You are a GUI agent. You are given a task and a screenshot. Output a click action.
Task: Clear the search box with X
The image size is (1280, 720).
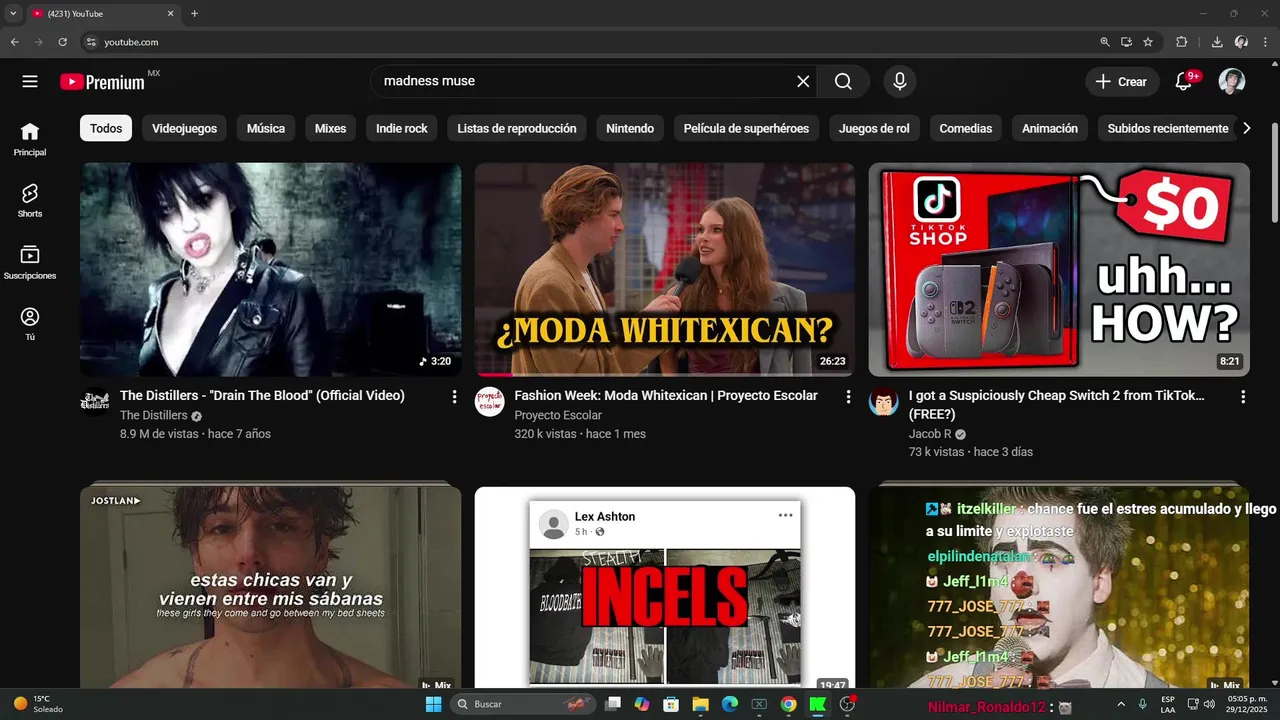tap(803, 82)
